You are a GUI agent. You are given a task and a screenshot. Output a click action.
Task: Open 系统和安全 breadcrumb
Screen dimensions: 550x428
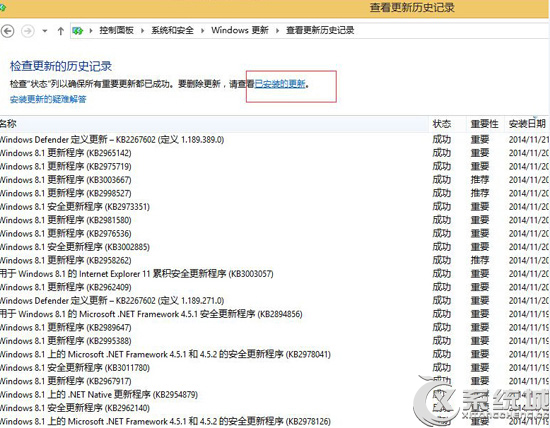[172, 31]
